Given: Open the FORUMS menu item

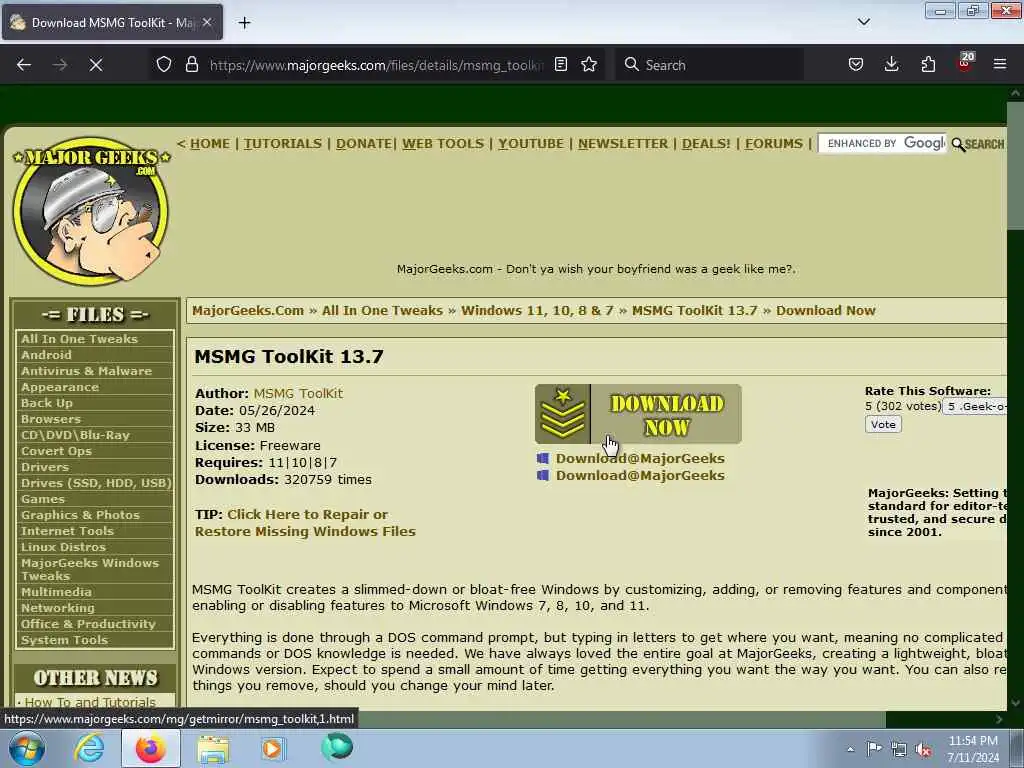Looking at the screenshot, I should 774,144.
